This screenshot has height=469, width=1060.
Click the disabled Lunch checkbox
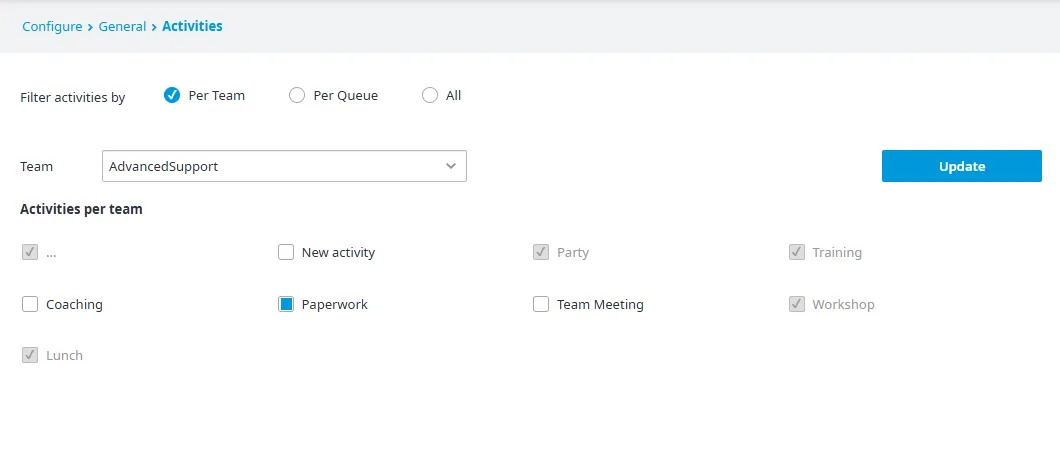coord(30,355)
